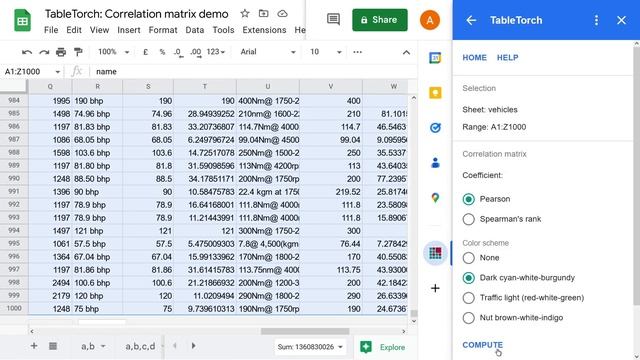640x360 pixels.
Task: Move document to folder icon
Action: [264, 13]
